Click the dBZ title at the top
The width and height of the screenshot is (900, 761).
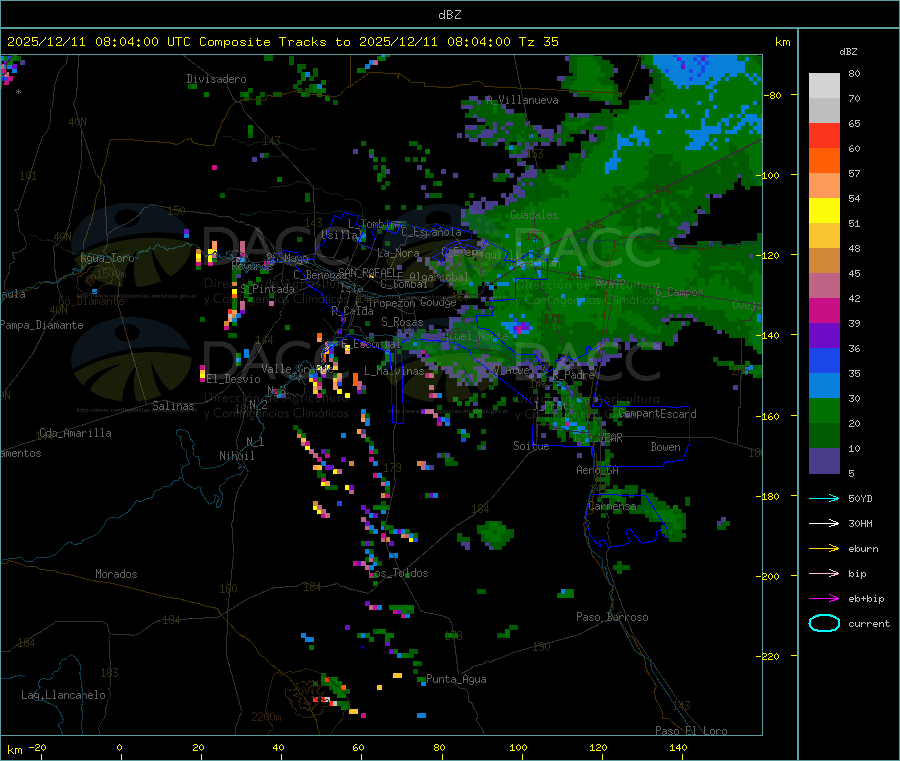click(449, 15)
